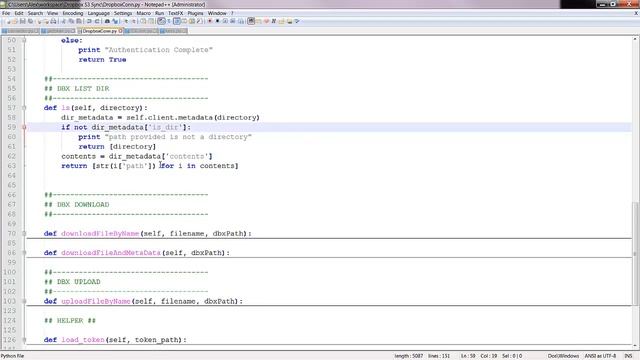640x360 pixels.
Task: Toggle synchronized vertical scrolling
Action: [143, 21]
